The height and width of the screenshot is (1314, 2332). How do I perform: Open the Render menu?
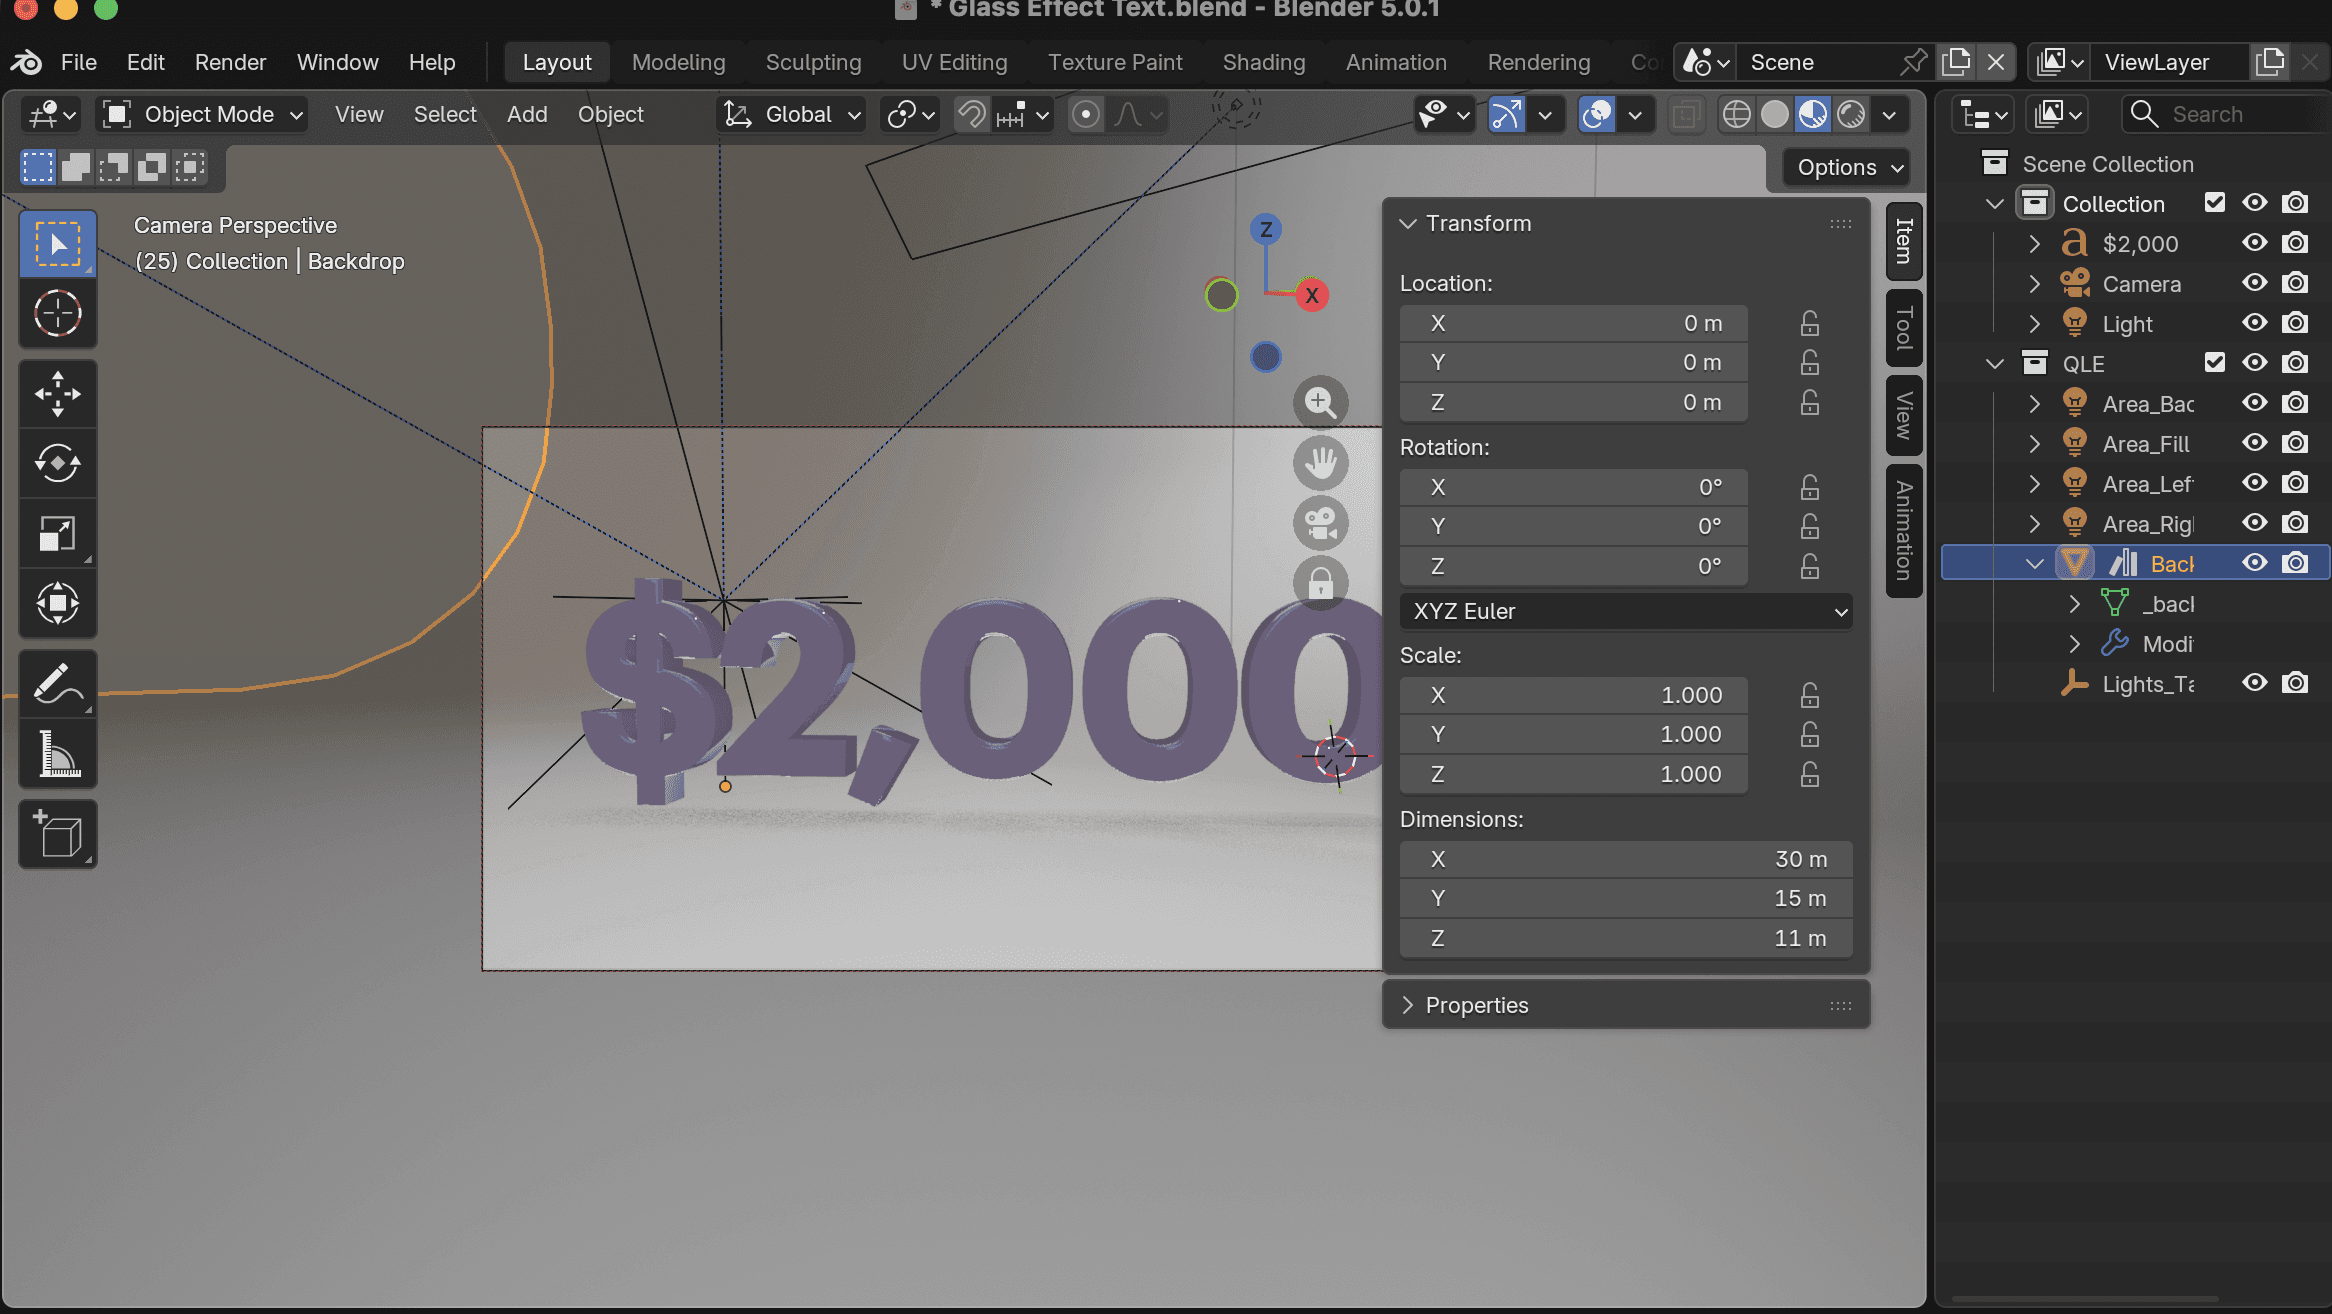coord(230,62)
